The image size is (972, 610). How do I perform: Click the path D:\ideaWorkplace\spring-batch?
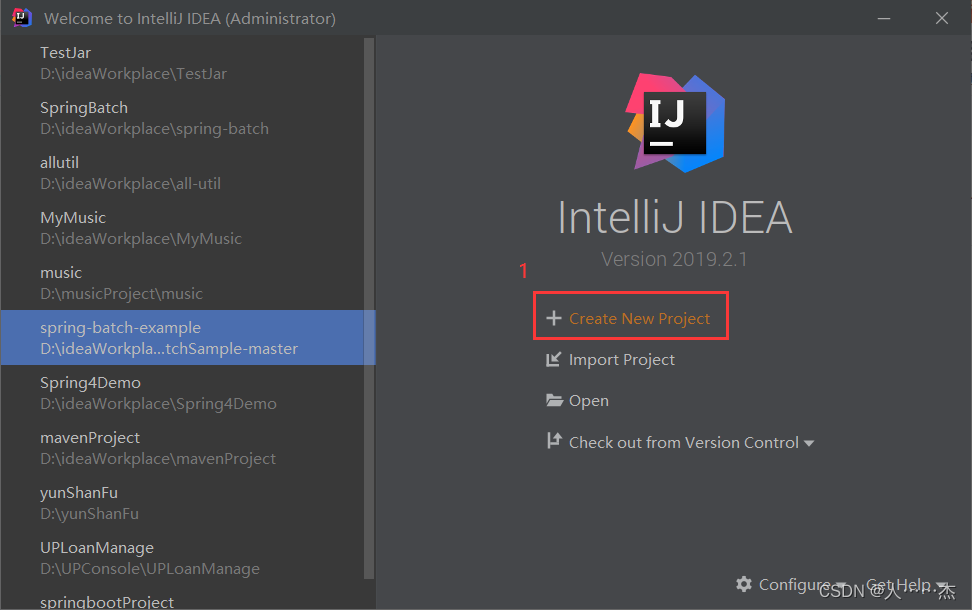[x=154, y=129]
